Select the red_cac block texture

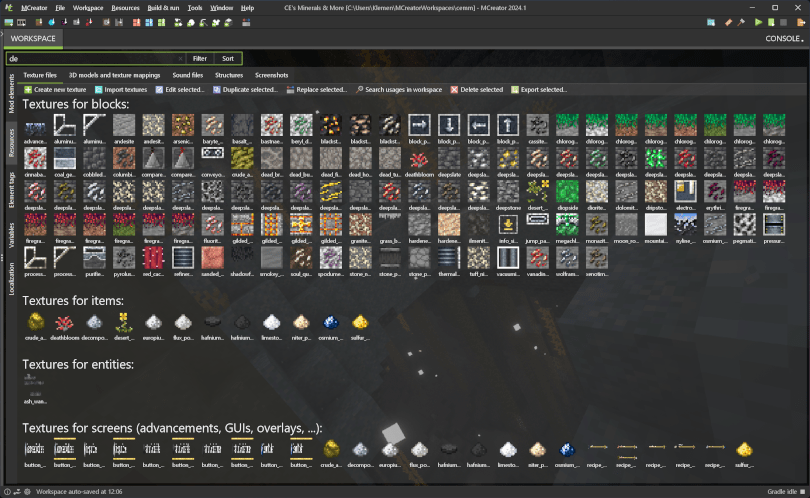(153, 261)
